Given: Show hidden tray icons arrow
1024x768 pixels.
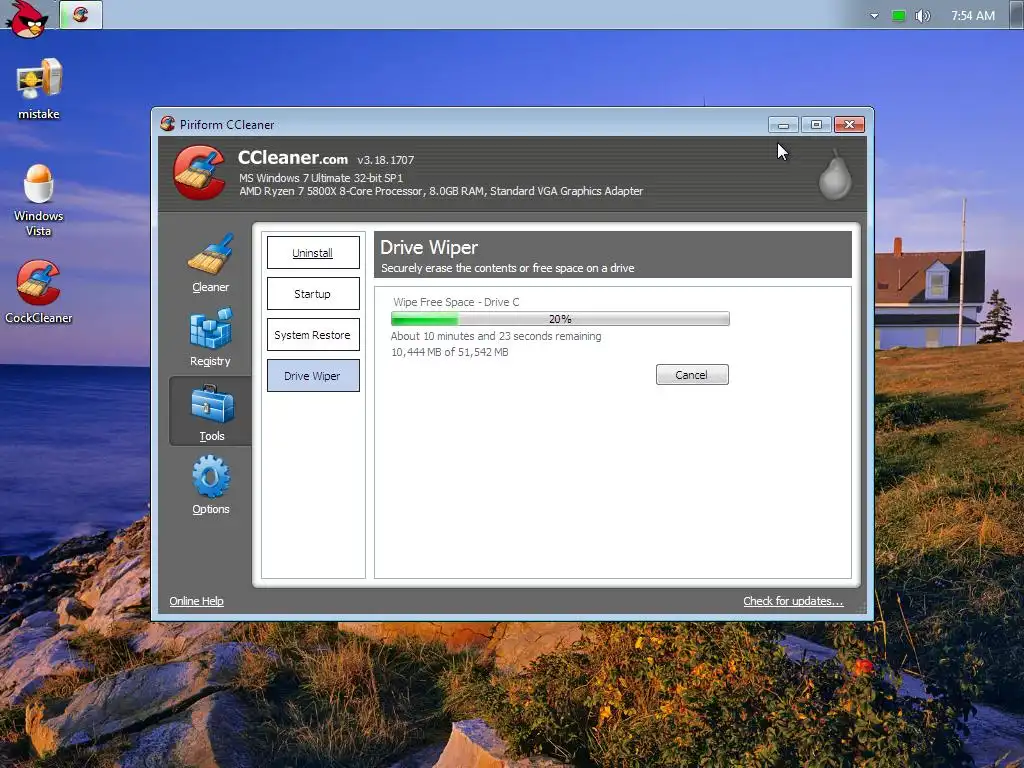Looking at the screenshot, I should tap(874, 16).
